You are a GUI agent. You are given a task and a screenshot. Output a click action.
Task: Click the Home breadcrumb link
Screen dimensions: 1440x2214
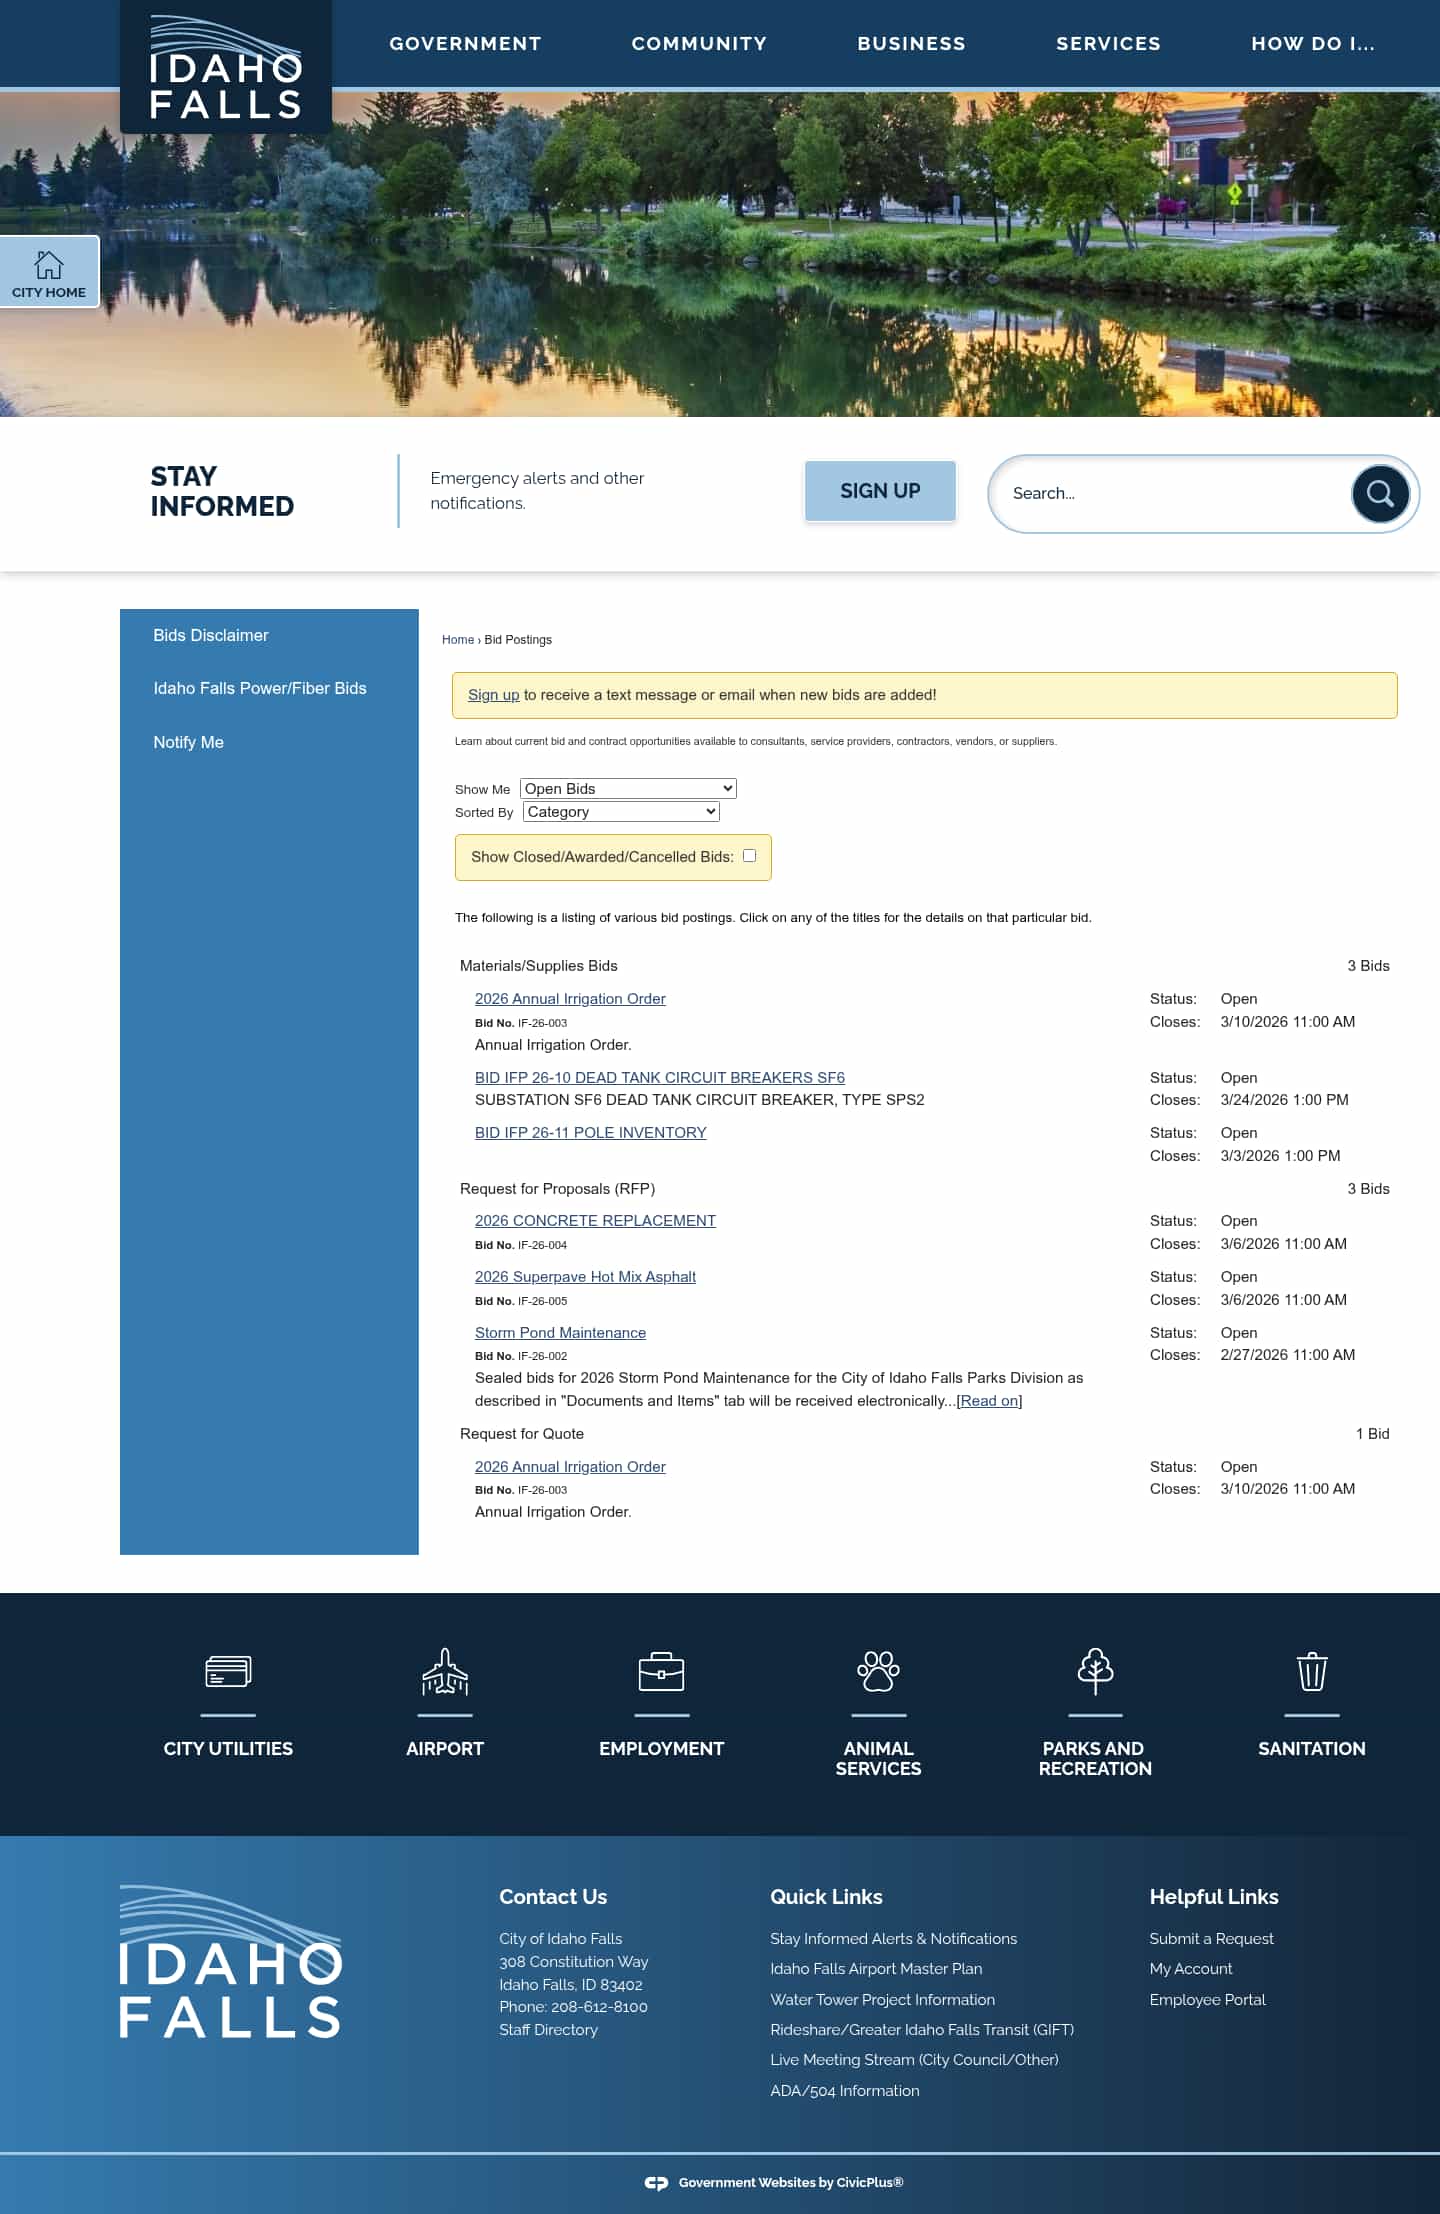[458, 640]
